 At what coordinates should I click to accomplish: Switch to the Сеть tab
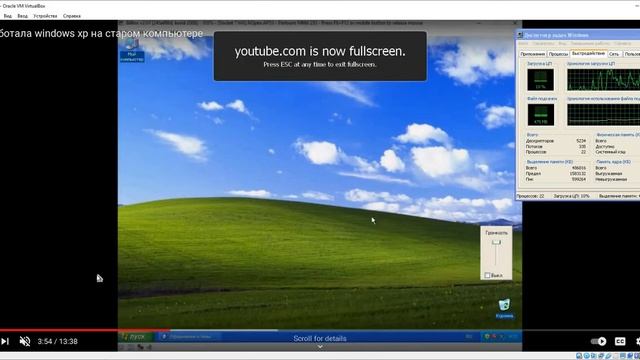coord(614,54)
